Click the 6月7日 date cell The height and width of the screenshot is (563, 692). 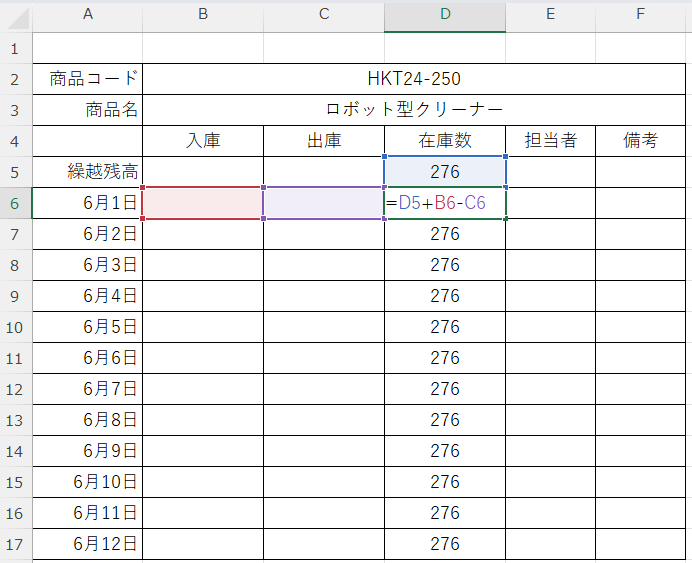click(88, 389)
